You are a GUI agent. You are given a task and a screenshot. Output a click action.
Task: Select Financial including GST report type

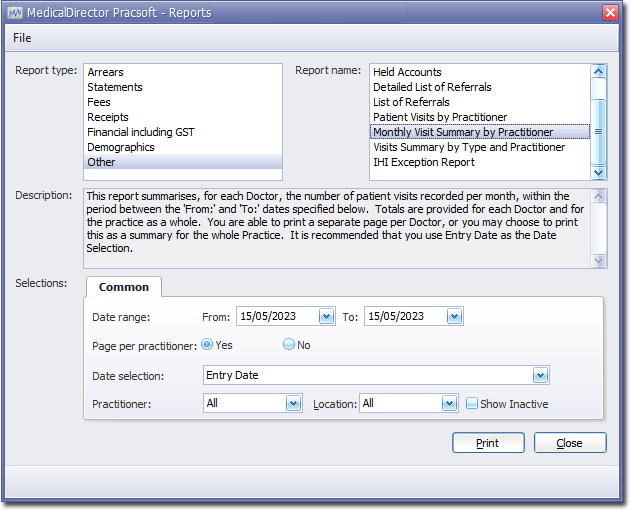141,132
